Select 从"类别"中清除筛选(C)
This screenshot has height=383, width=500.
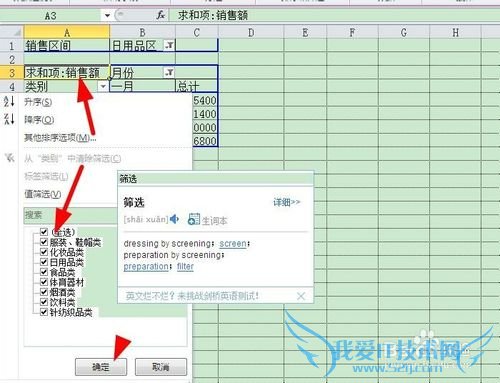click(x=73, y=159)
